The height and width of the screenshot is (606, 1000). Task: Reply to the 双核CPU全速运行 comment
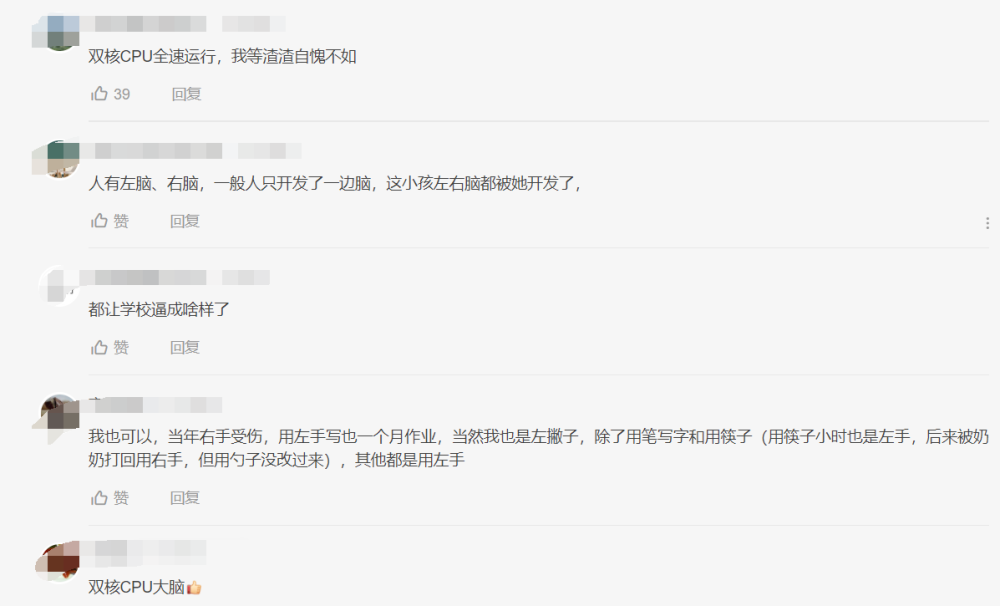pos(186,94)
